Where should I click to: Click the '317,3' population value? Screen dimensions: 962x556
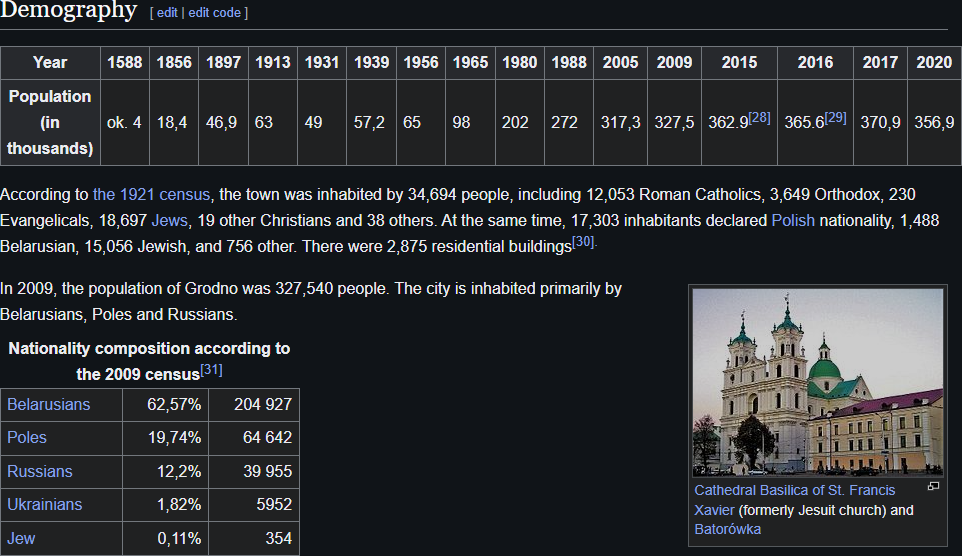coord(620,122)
